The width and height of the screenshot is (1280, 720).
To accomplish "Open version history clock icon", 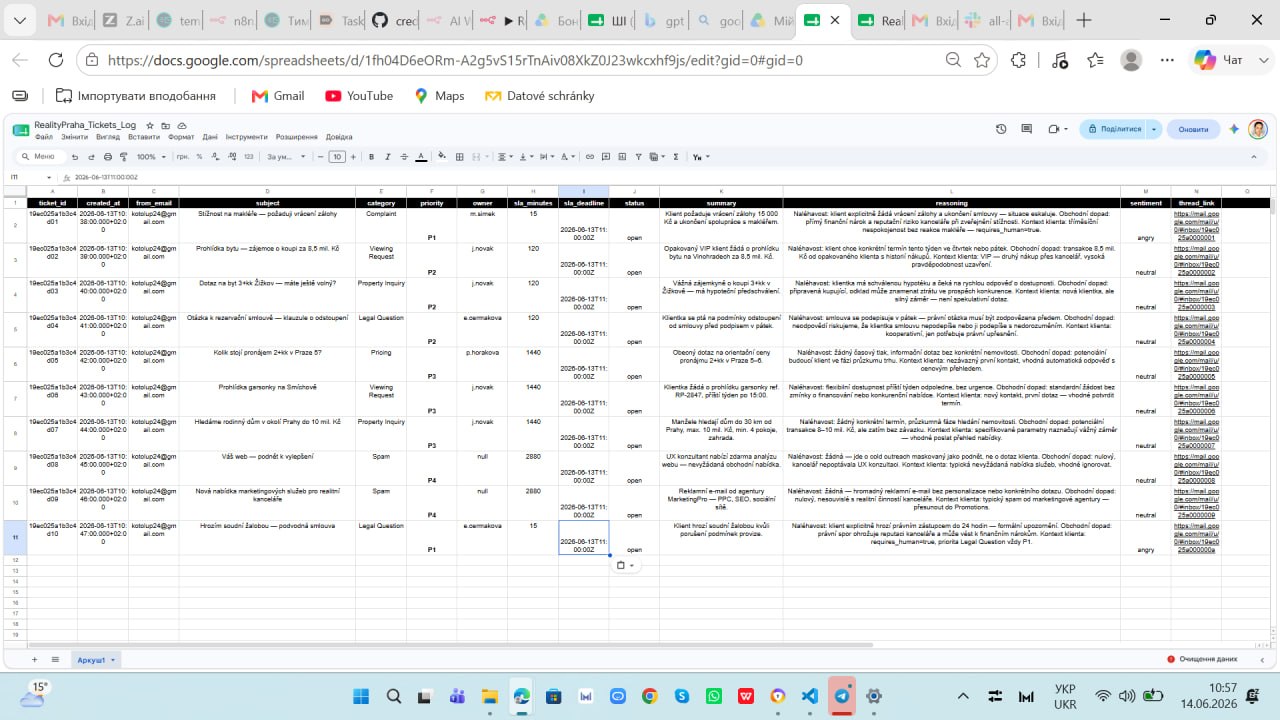I will pyautogui.click(x=1001, y=129).
